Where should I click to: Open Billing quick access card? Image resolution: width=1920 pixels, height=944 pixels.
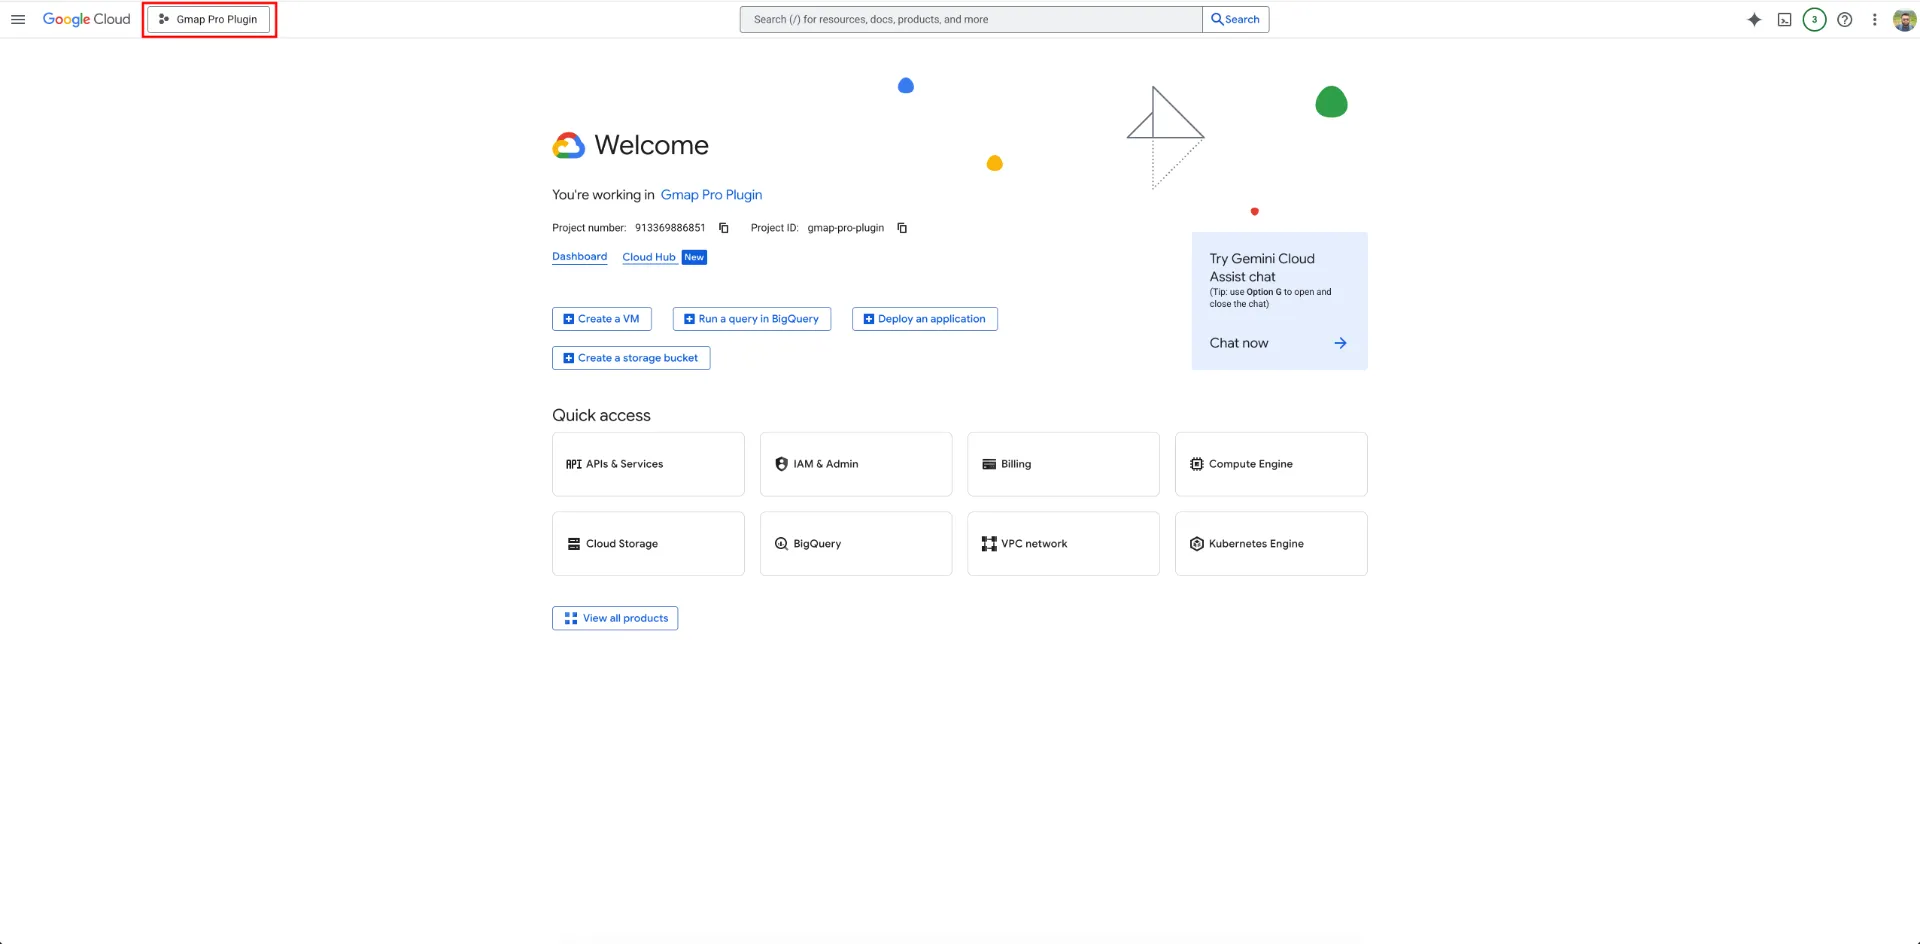click(x=1063, y=464)
